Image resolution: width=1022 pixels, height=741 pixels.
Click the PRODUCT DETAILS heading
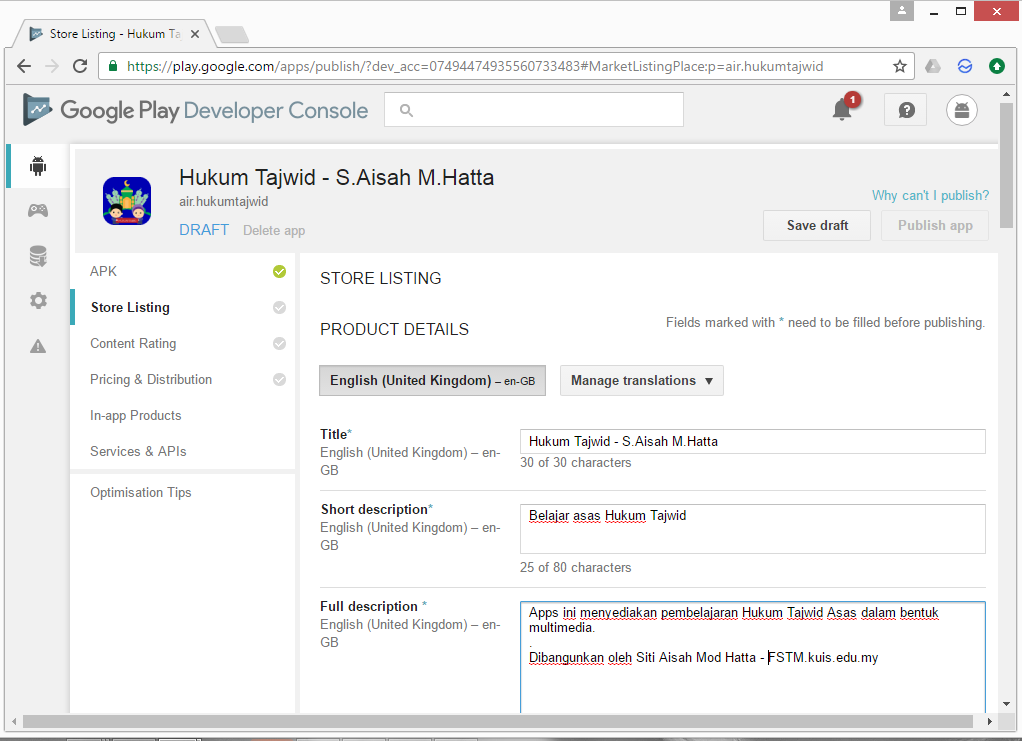pyautogui.click(x=394, y=329)
